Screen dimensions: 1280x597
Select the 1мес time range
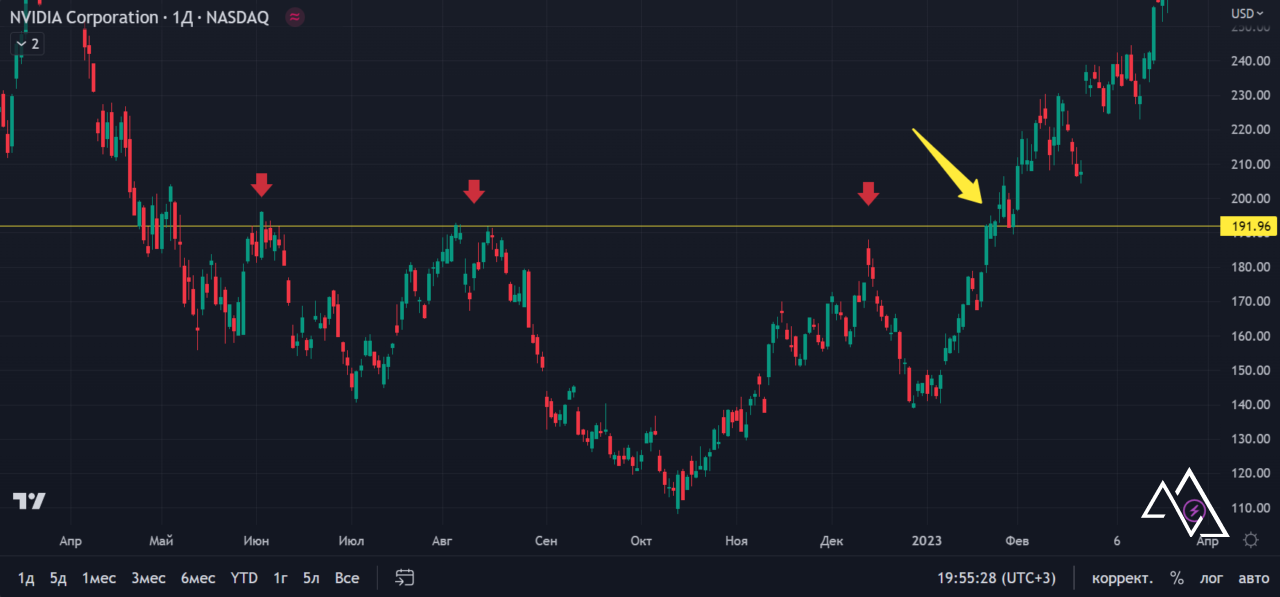99,578
